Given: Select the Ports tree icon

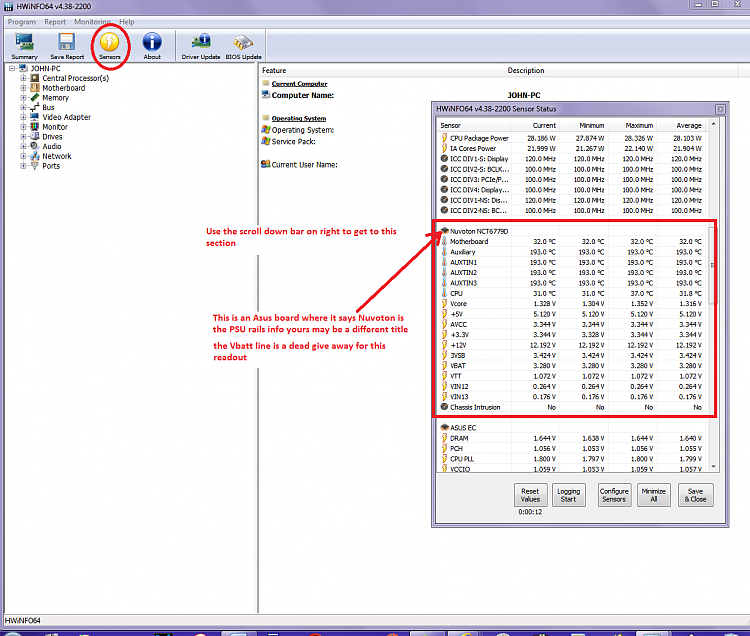Looking at the screenshot, I should point(34,165).
